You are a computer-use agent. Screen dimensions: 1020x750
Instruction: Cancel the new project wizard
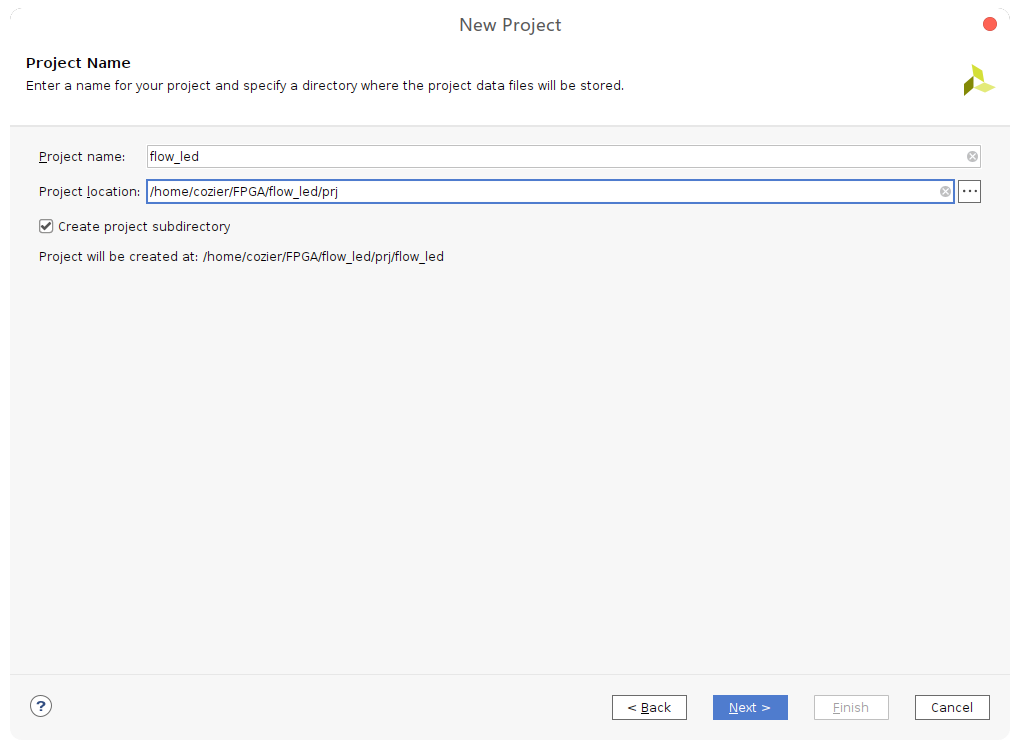tap(951, 708)
